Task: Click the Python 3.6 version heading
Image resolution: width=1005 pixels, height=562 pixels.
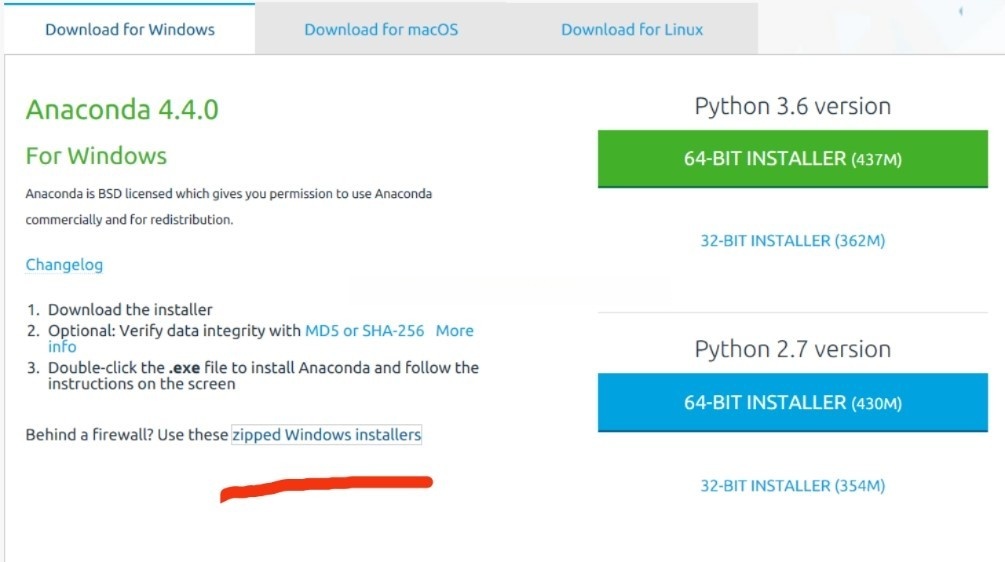Action: coord(792,106)
